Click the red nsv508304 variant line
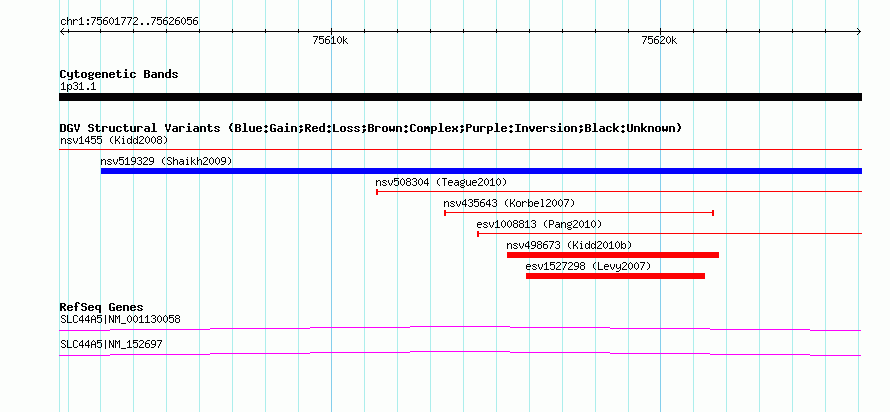Image resolution: width=890 pixels, height=412 pixels. pos(619,192)
